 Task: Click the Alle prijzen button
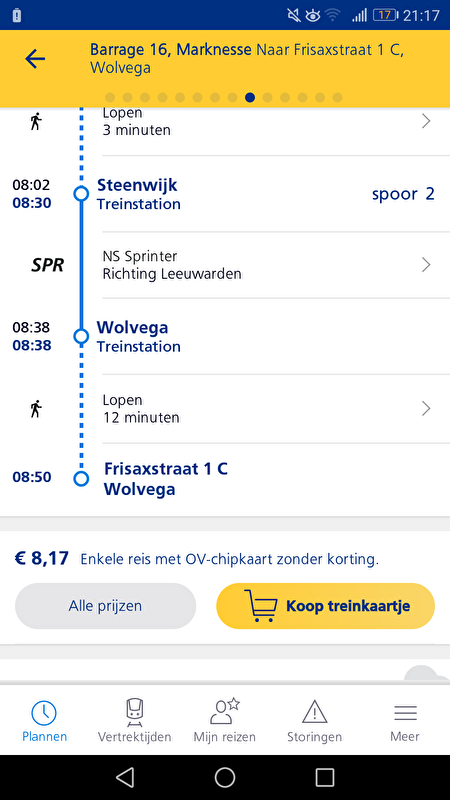tap(106, 606)
